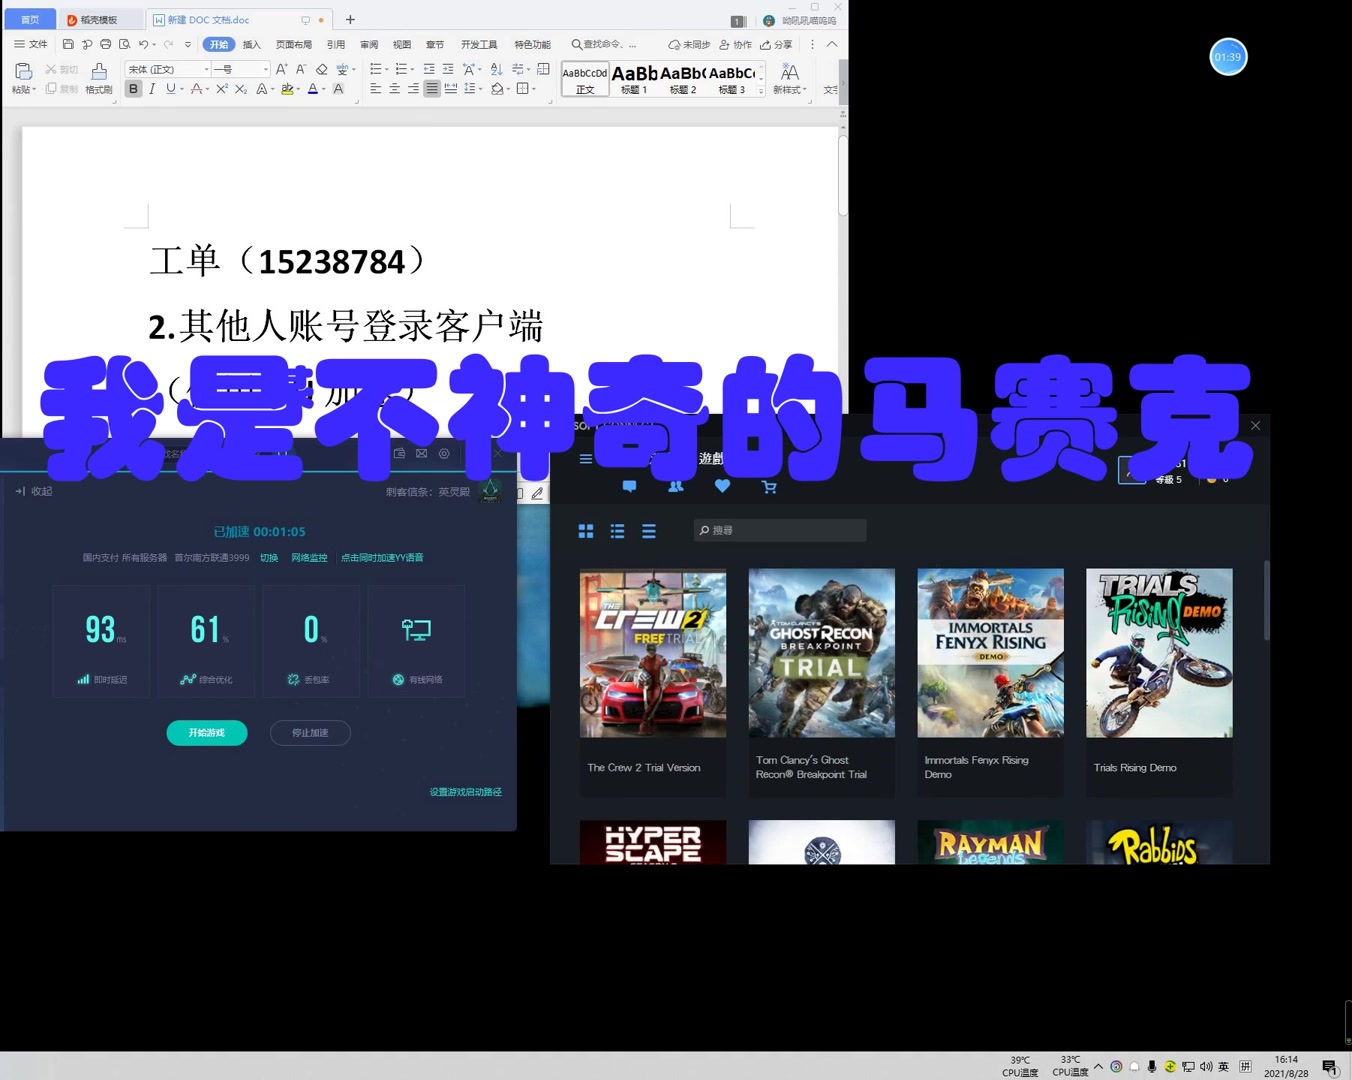Click the 搜索 search field in game library

[780, 530]
